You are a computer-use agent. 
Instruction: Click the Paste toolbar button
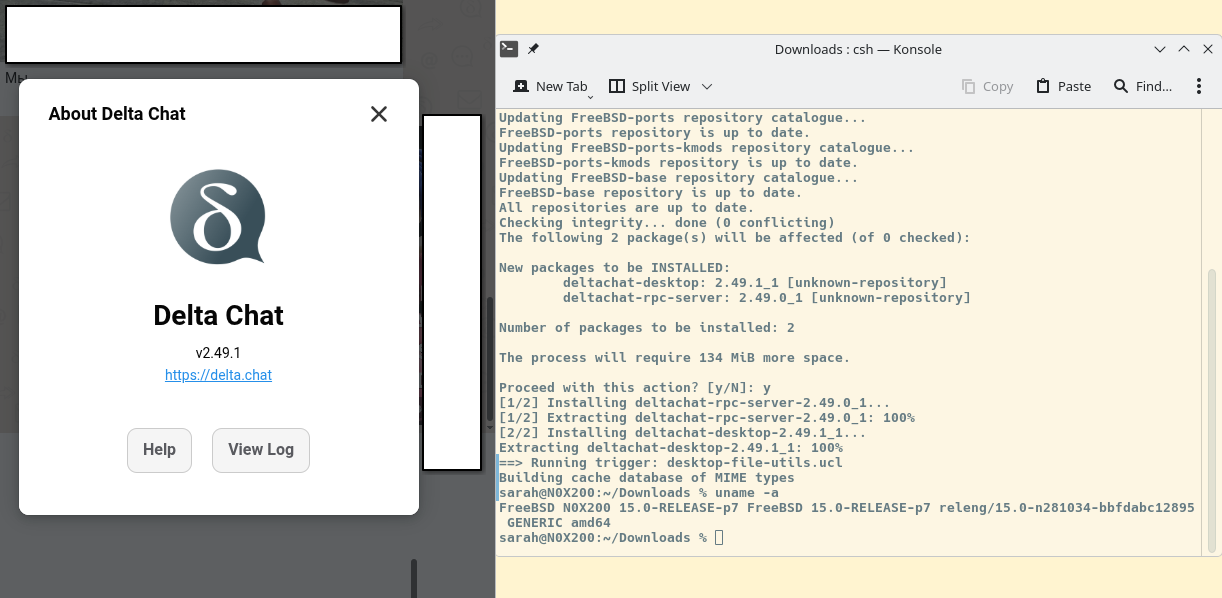[x=1063, y=87]
